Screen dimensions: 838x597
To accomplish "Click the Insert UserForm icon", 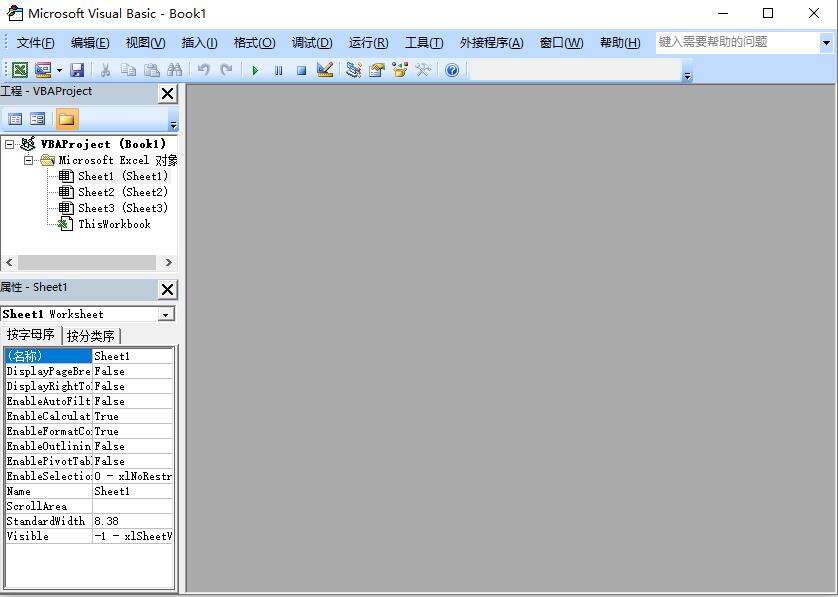I will pos(43,70).
